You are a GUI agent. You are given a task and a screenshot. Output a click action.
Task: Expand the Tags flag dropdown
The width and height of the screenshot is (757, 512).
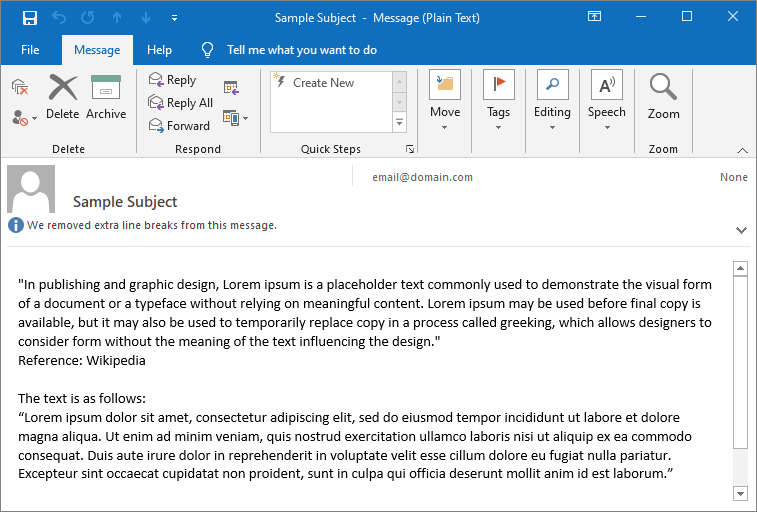[498, 100]
